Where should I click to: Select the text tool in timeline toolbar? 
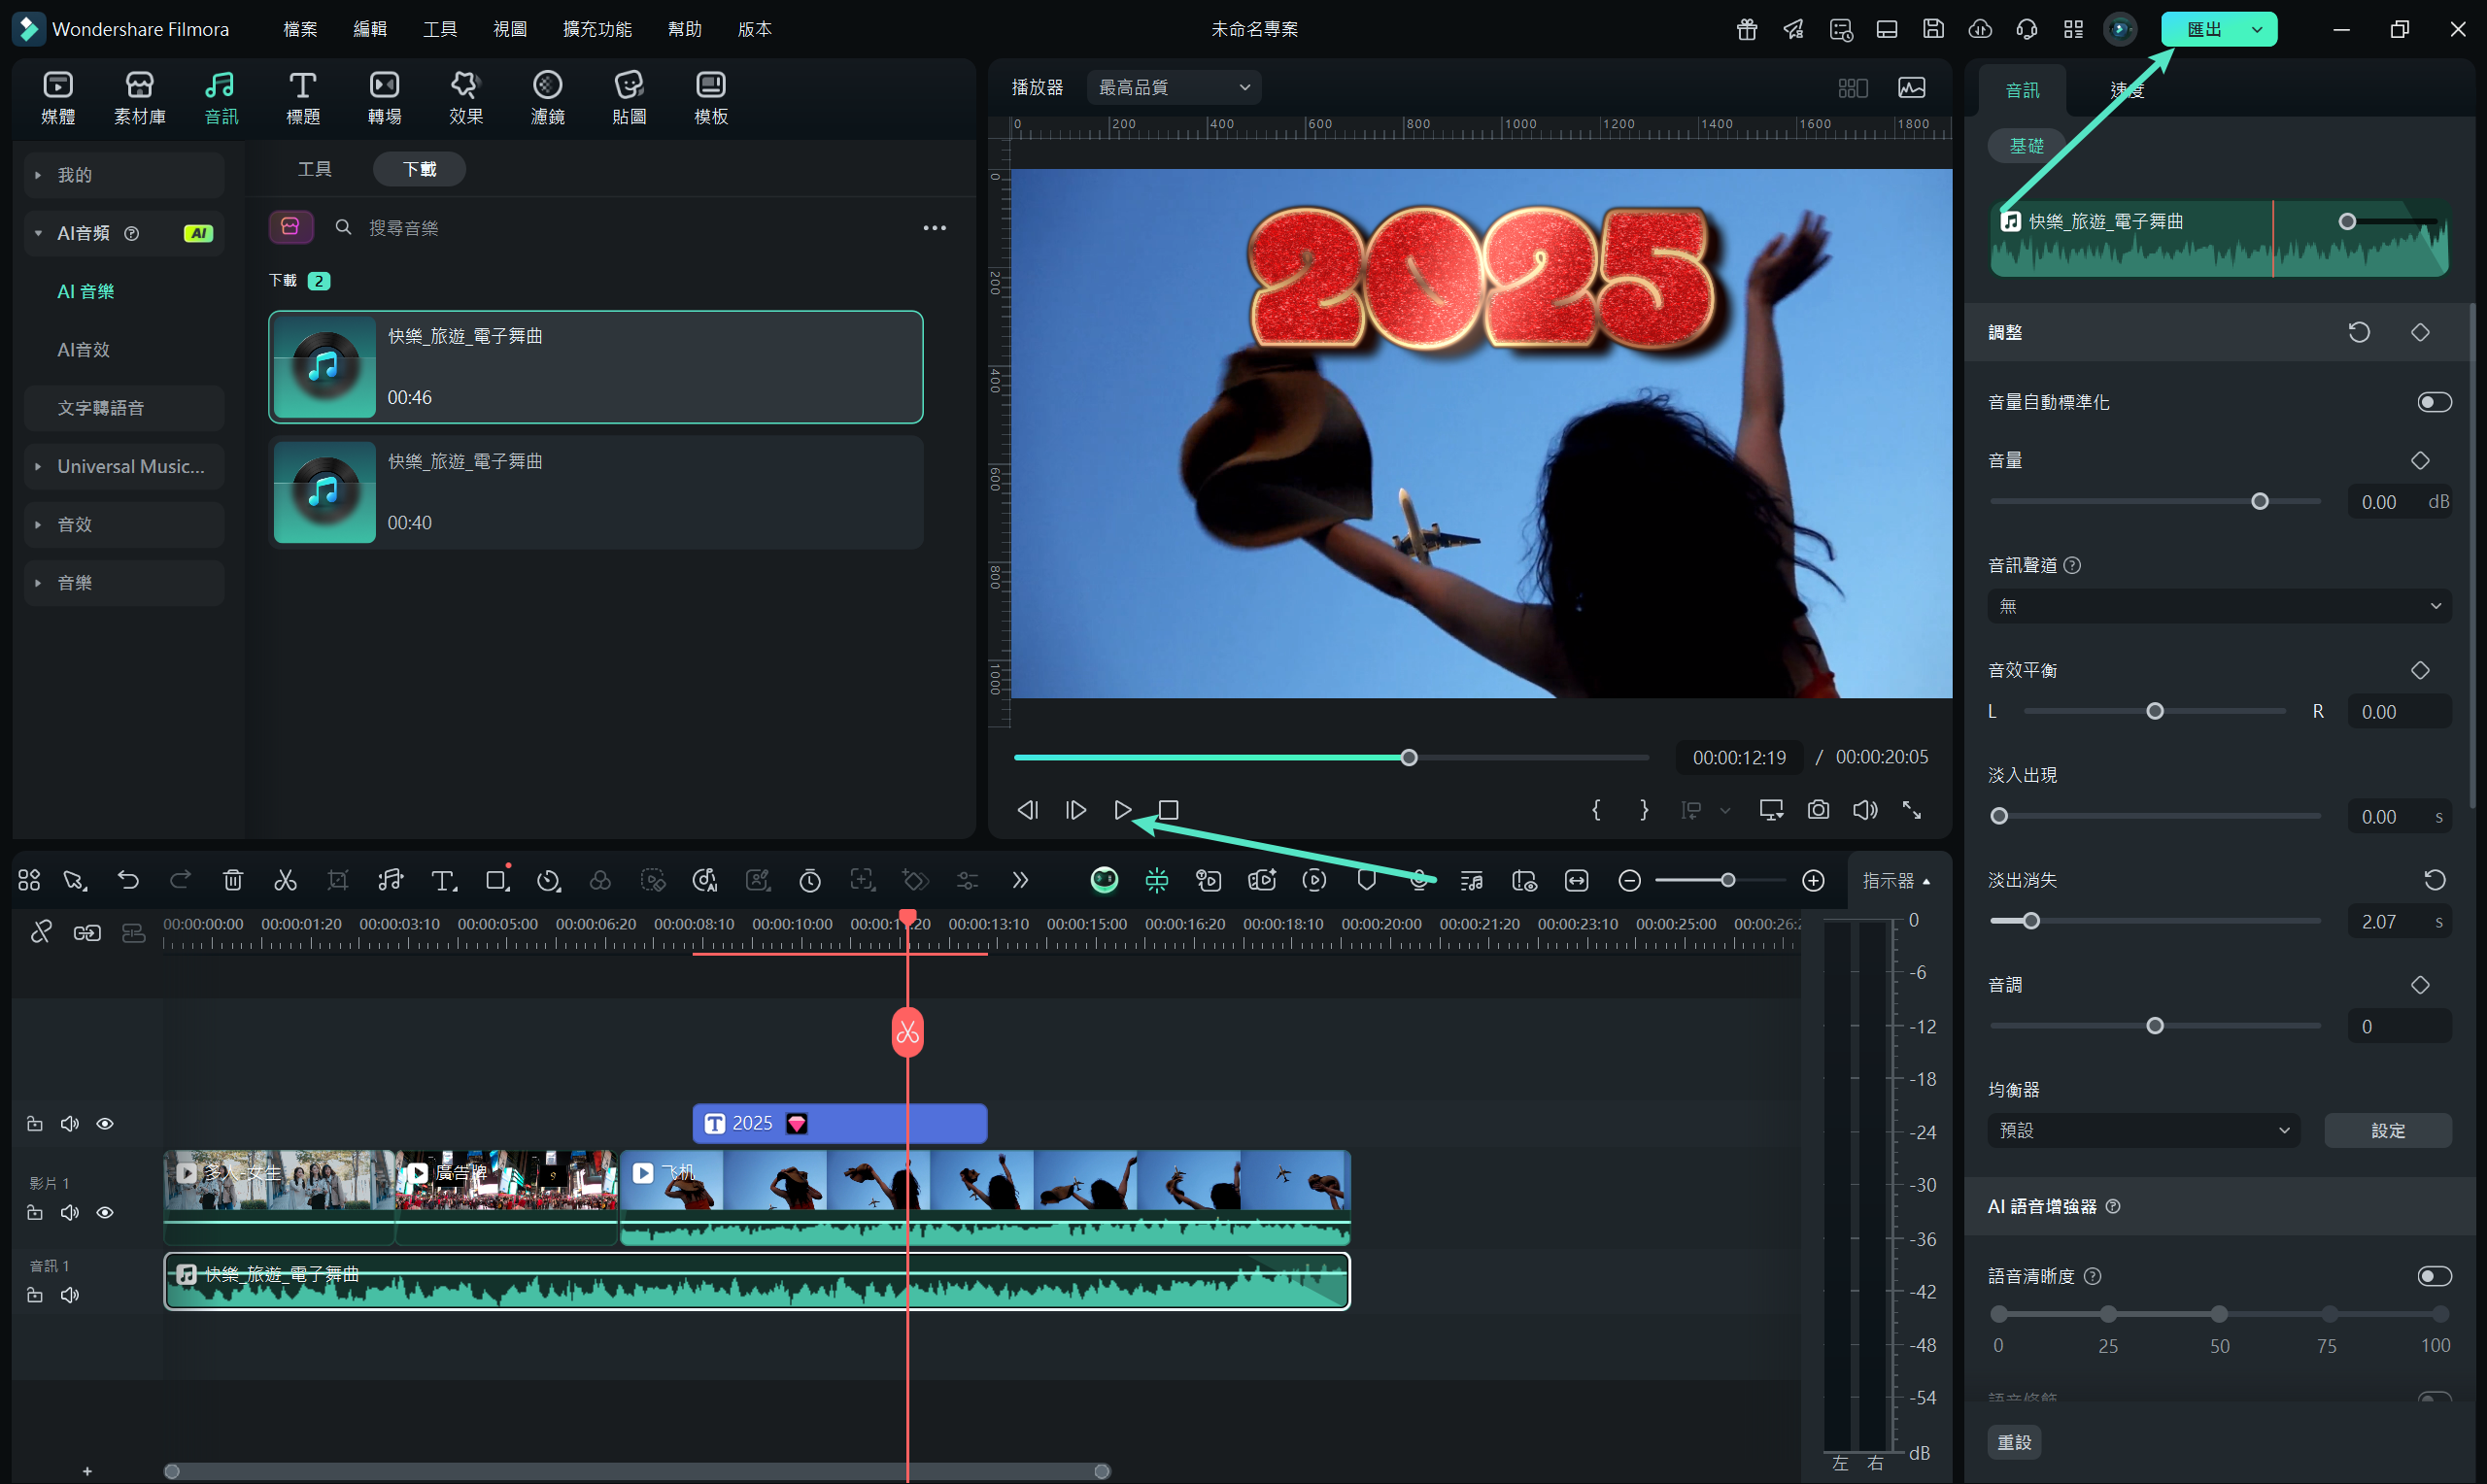pos(443,880)
